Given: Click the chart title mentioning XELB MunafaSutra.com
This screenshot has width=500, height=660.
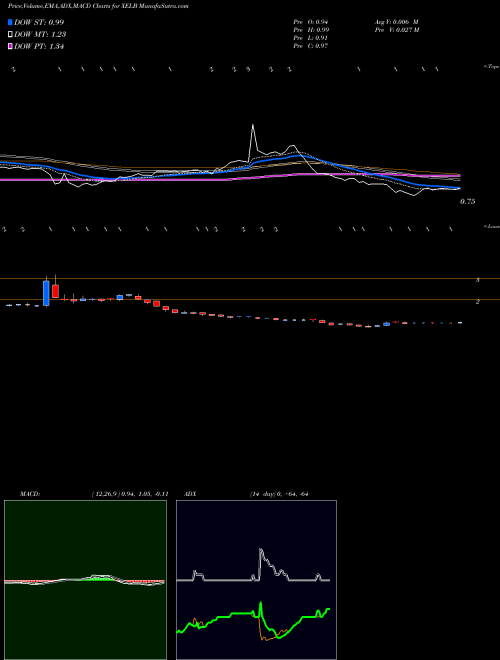Looking at the screenshot, I should point(98,6).
